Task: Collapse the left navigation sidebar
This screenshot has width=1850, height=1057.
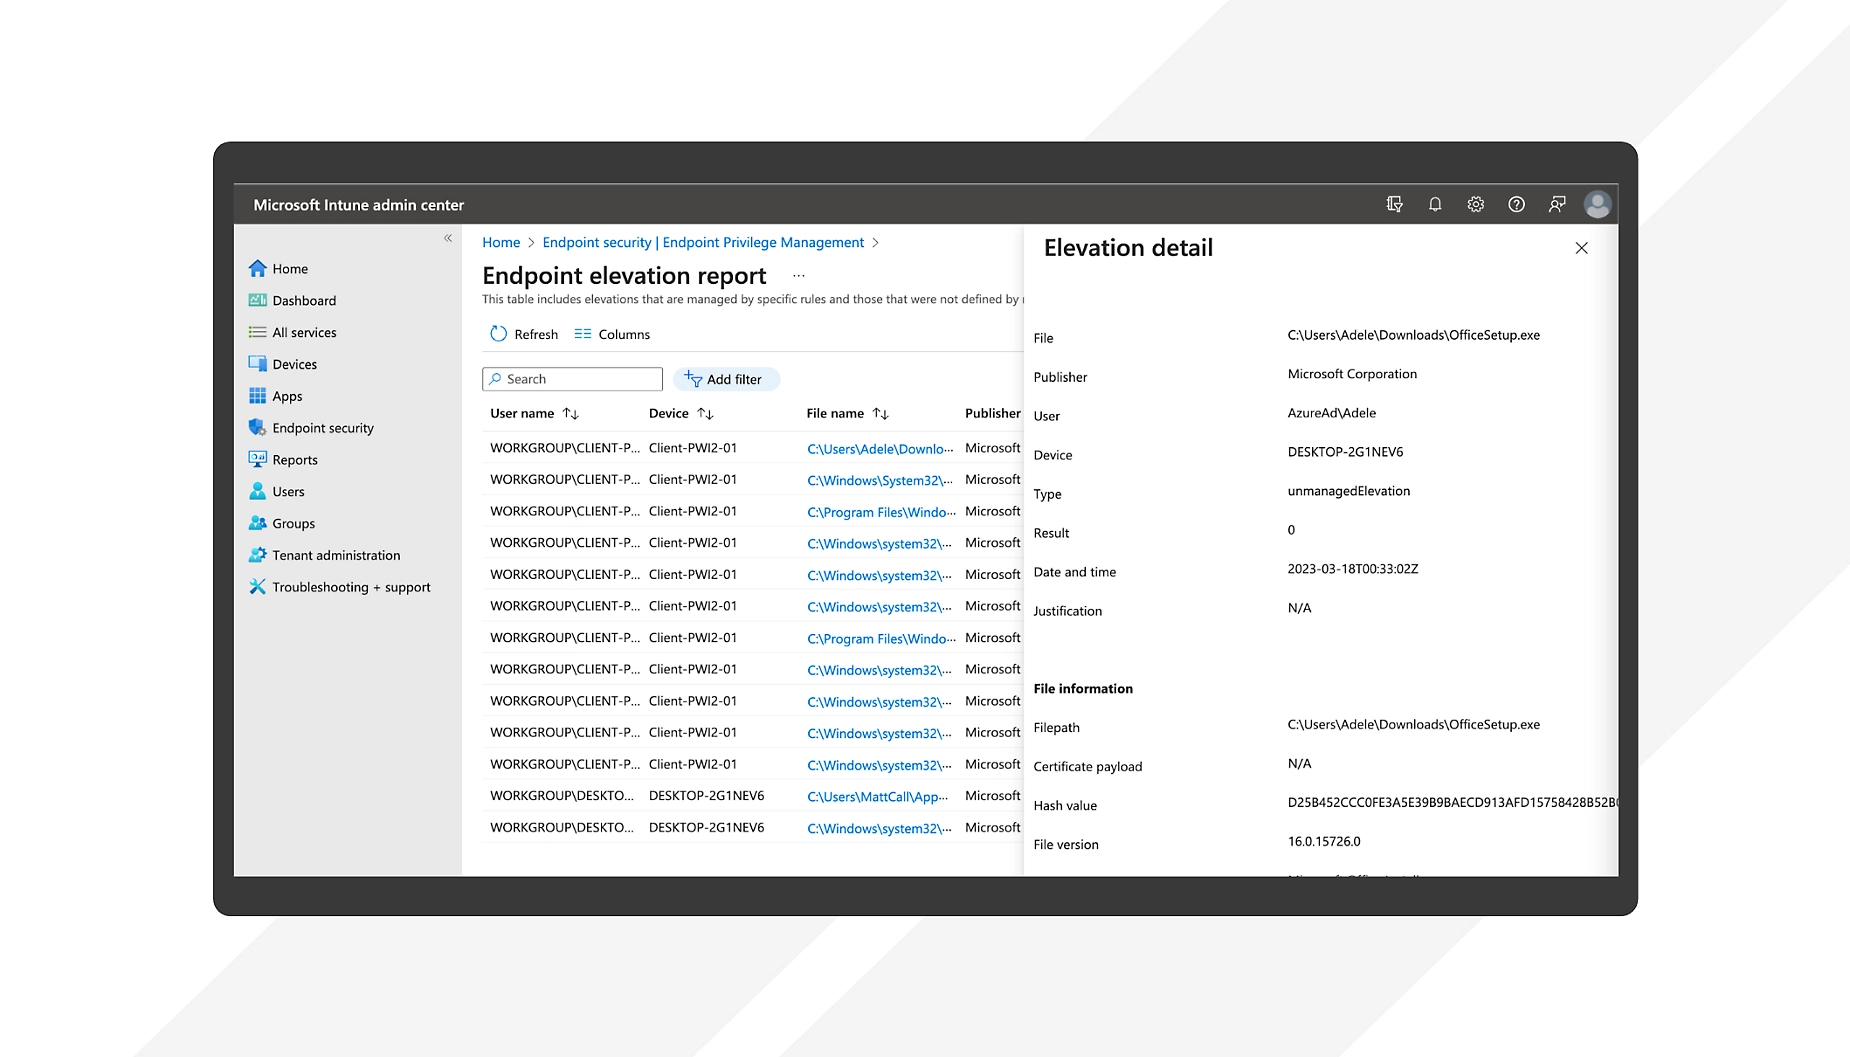Action: tap(448, 238)
